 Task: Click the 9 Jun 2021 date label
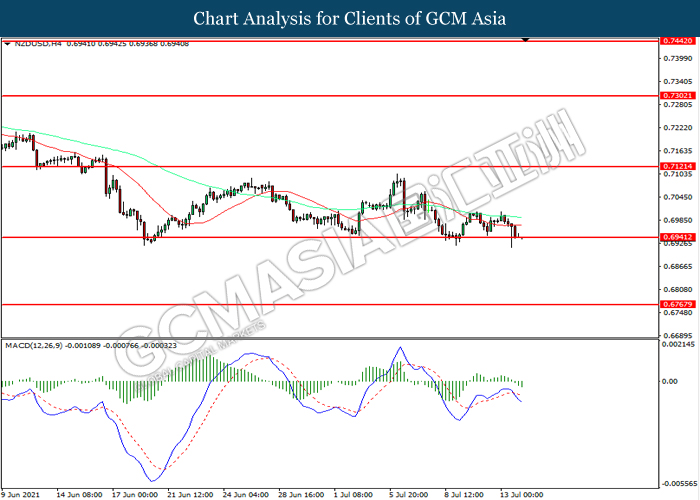[x=20, y=495]
